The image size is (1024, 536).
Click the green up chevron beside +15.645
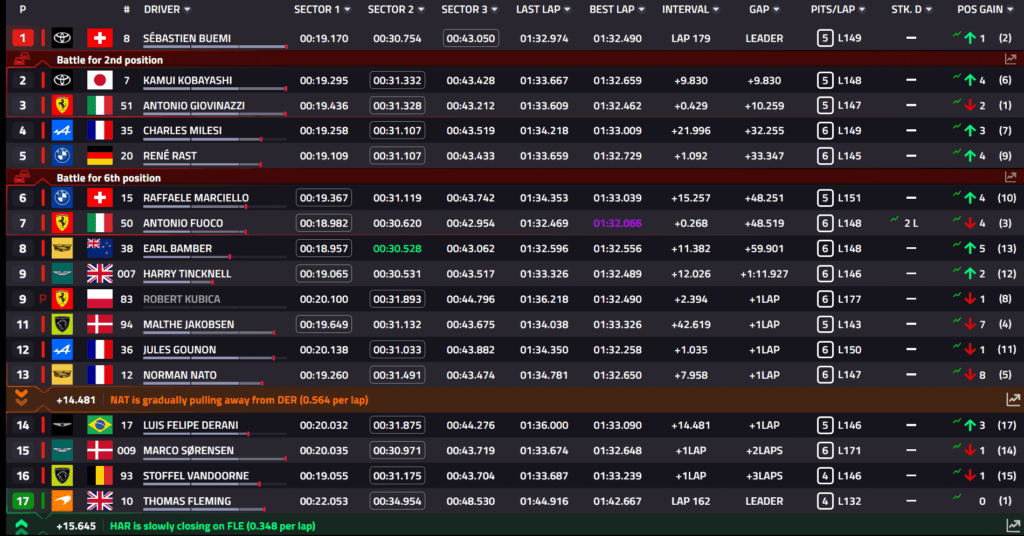click(x=22, y=526)
